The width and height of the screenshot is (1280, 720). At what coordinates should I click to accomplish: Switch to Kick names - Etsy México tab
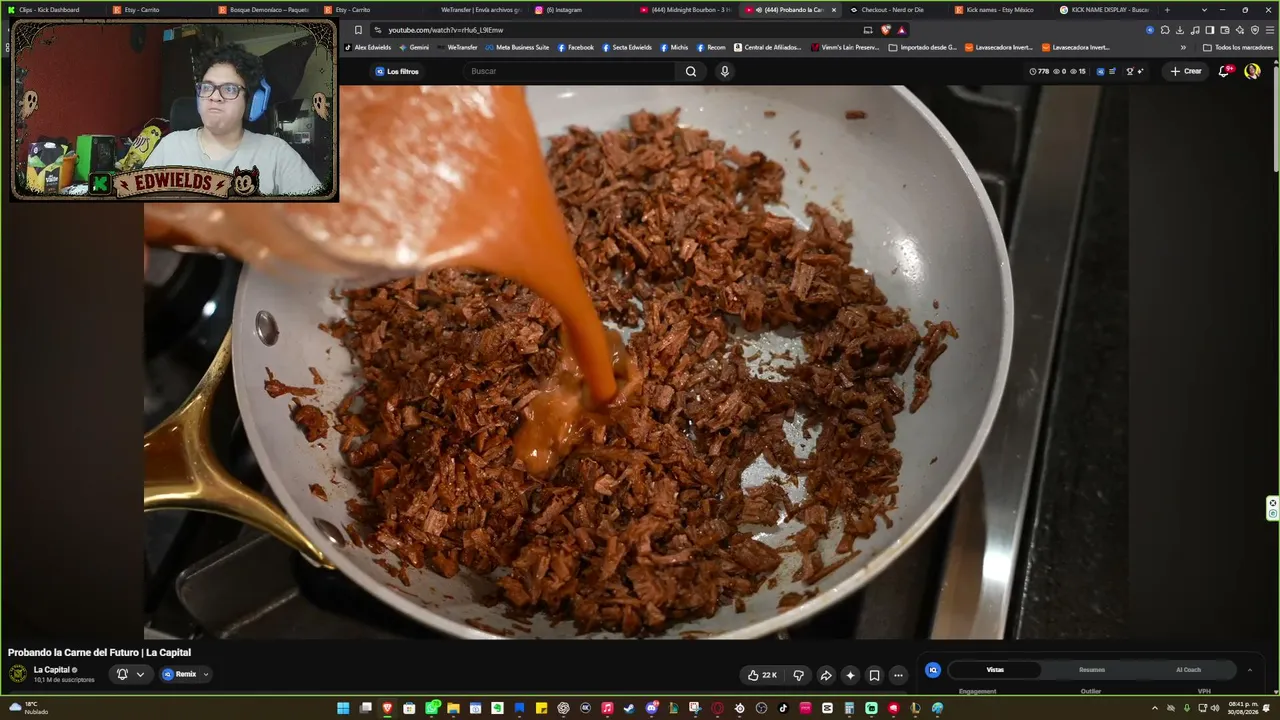[998, 10]
